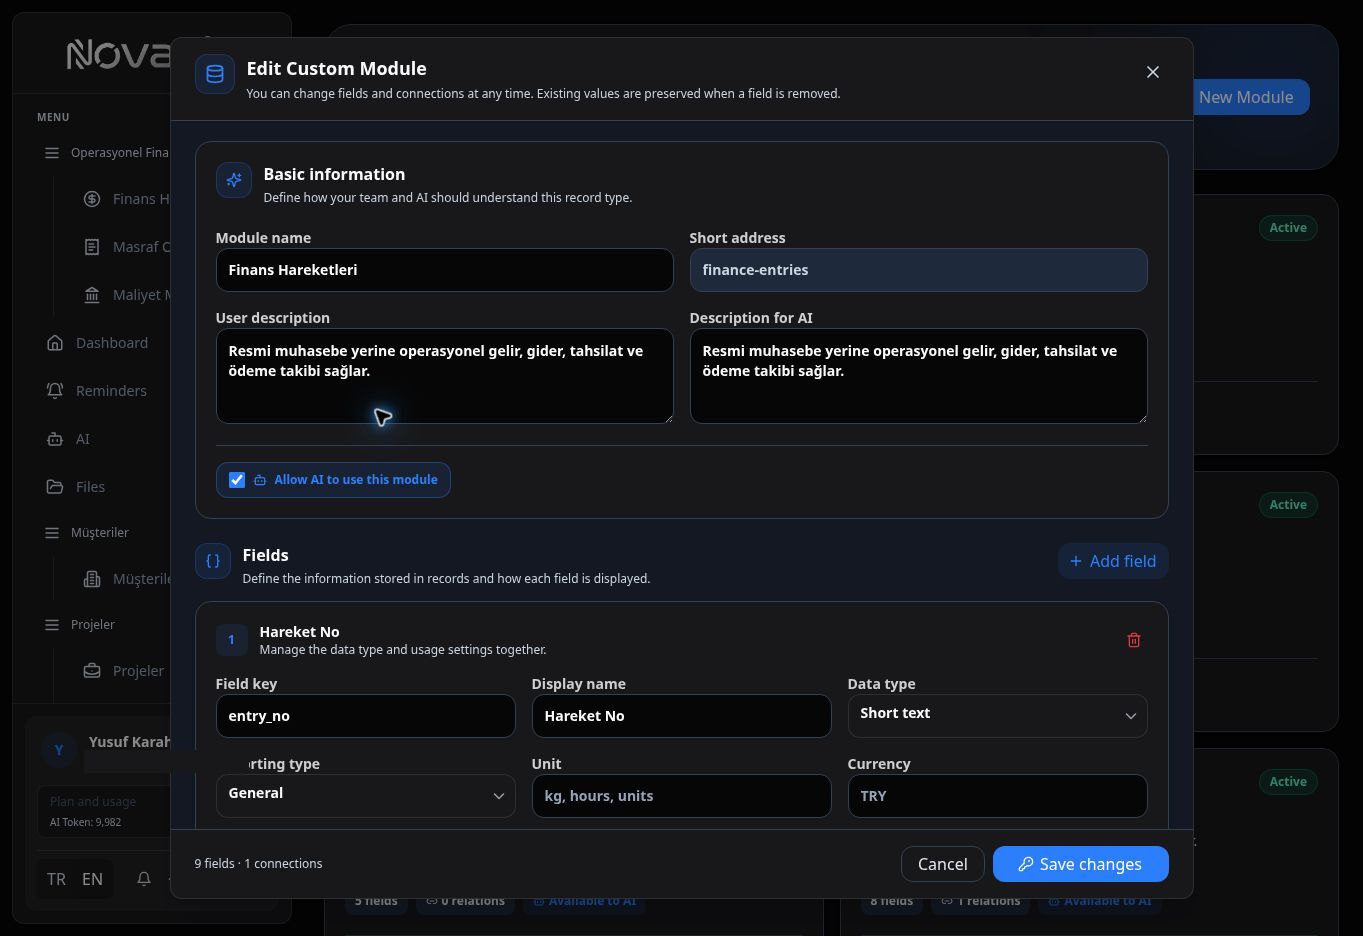Click the Description for AI textarea
Viewport: 1363px width, 936px height.
(x=918, y=376)
